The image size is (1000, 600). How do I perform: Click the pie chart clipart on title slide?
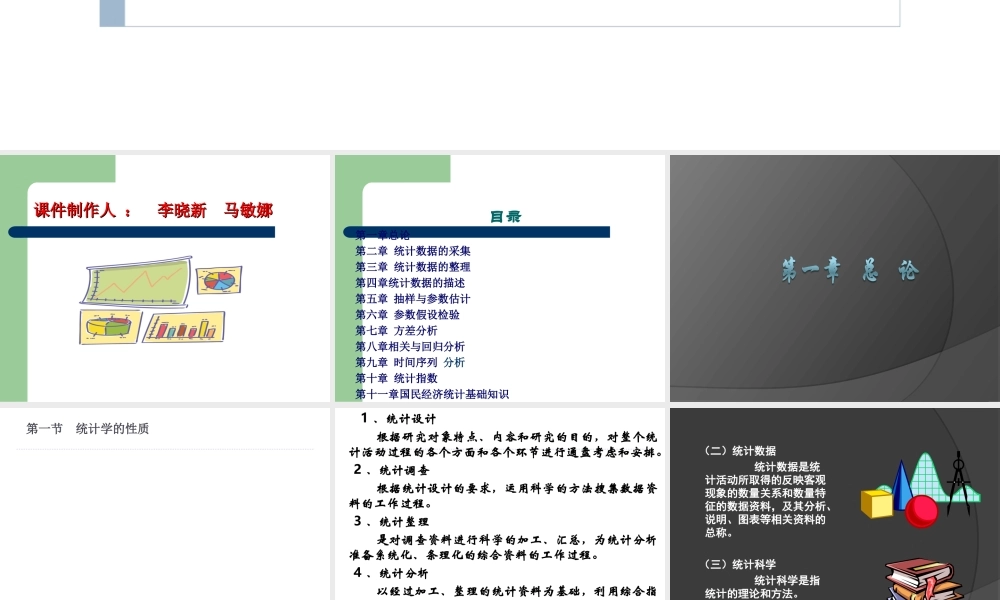(220, 281)
